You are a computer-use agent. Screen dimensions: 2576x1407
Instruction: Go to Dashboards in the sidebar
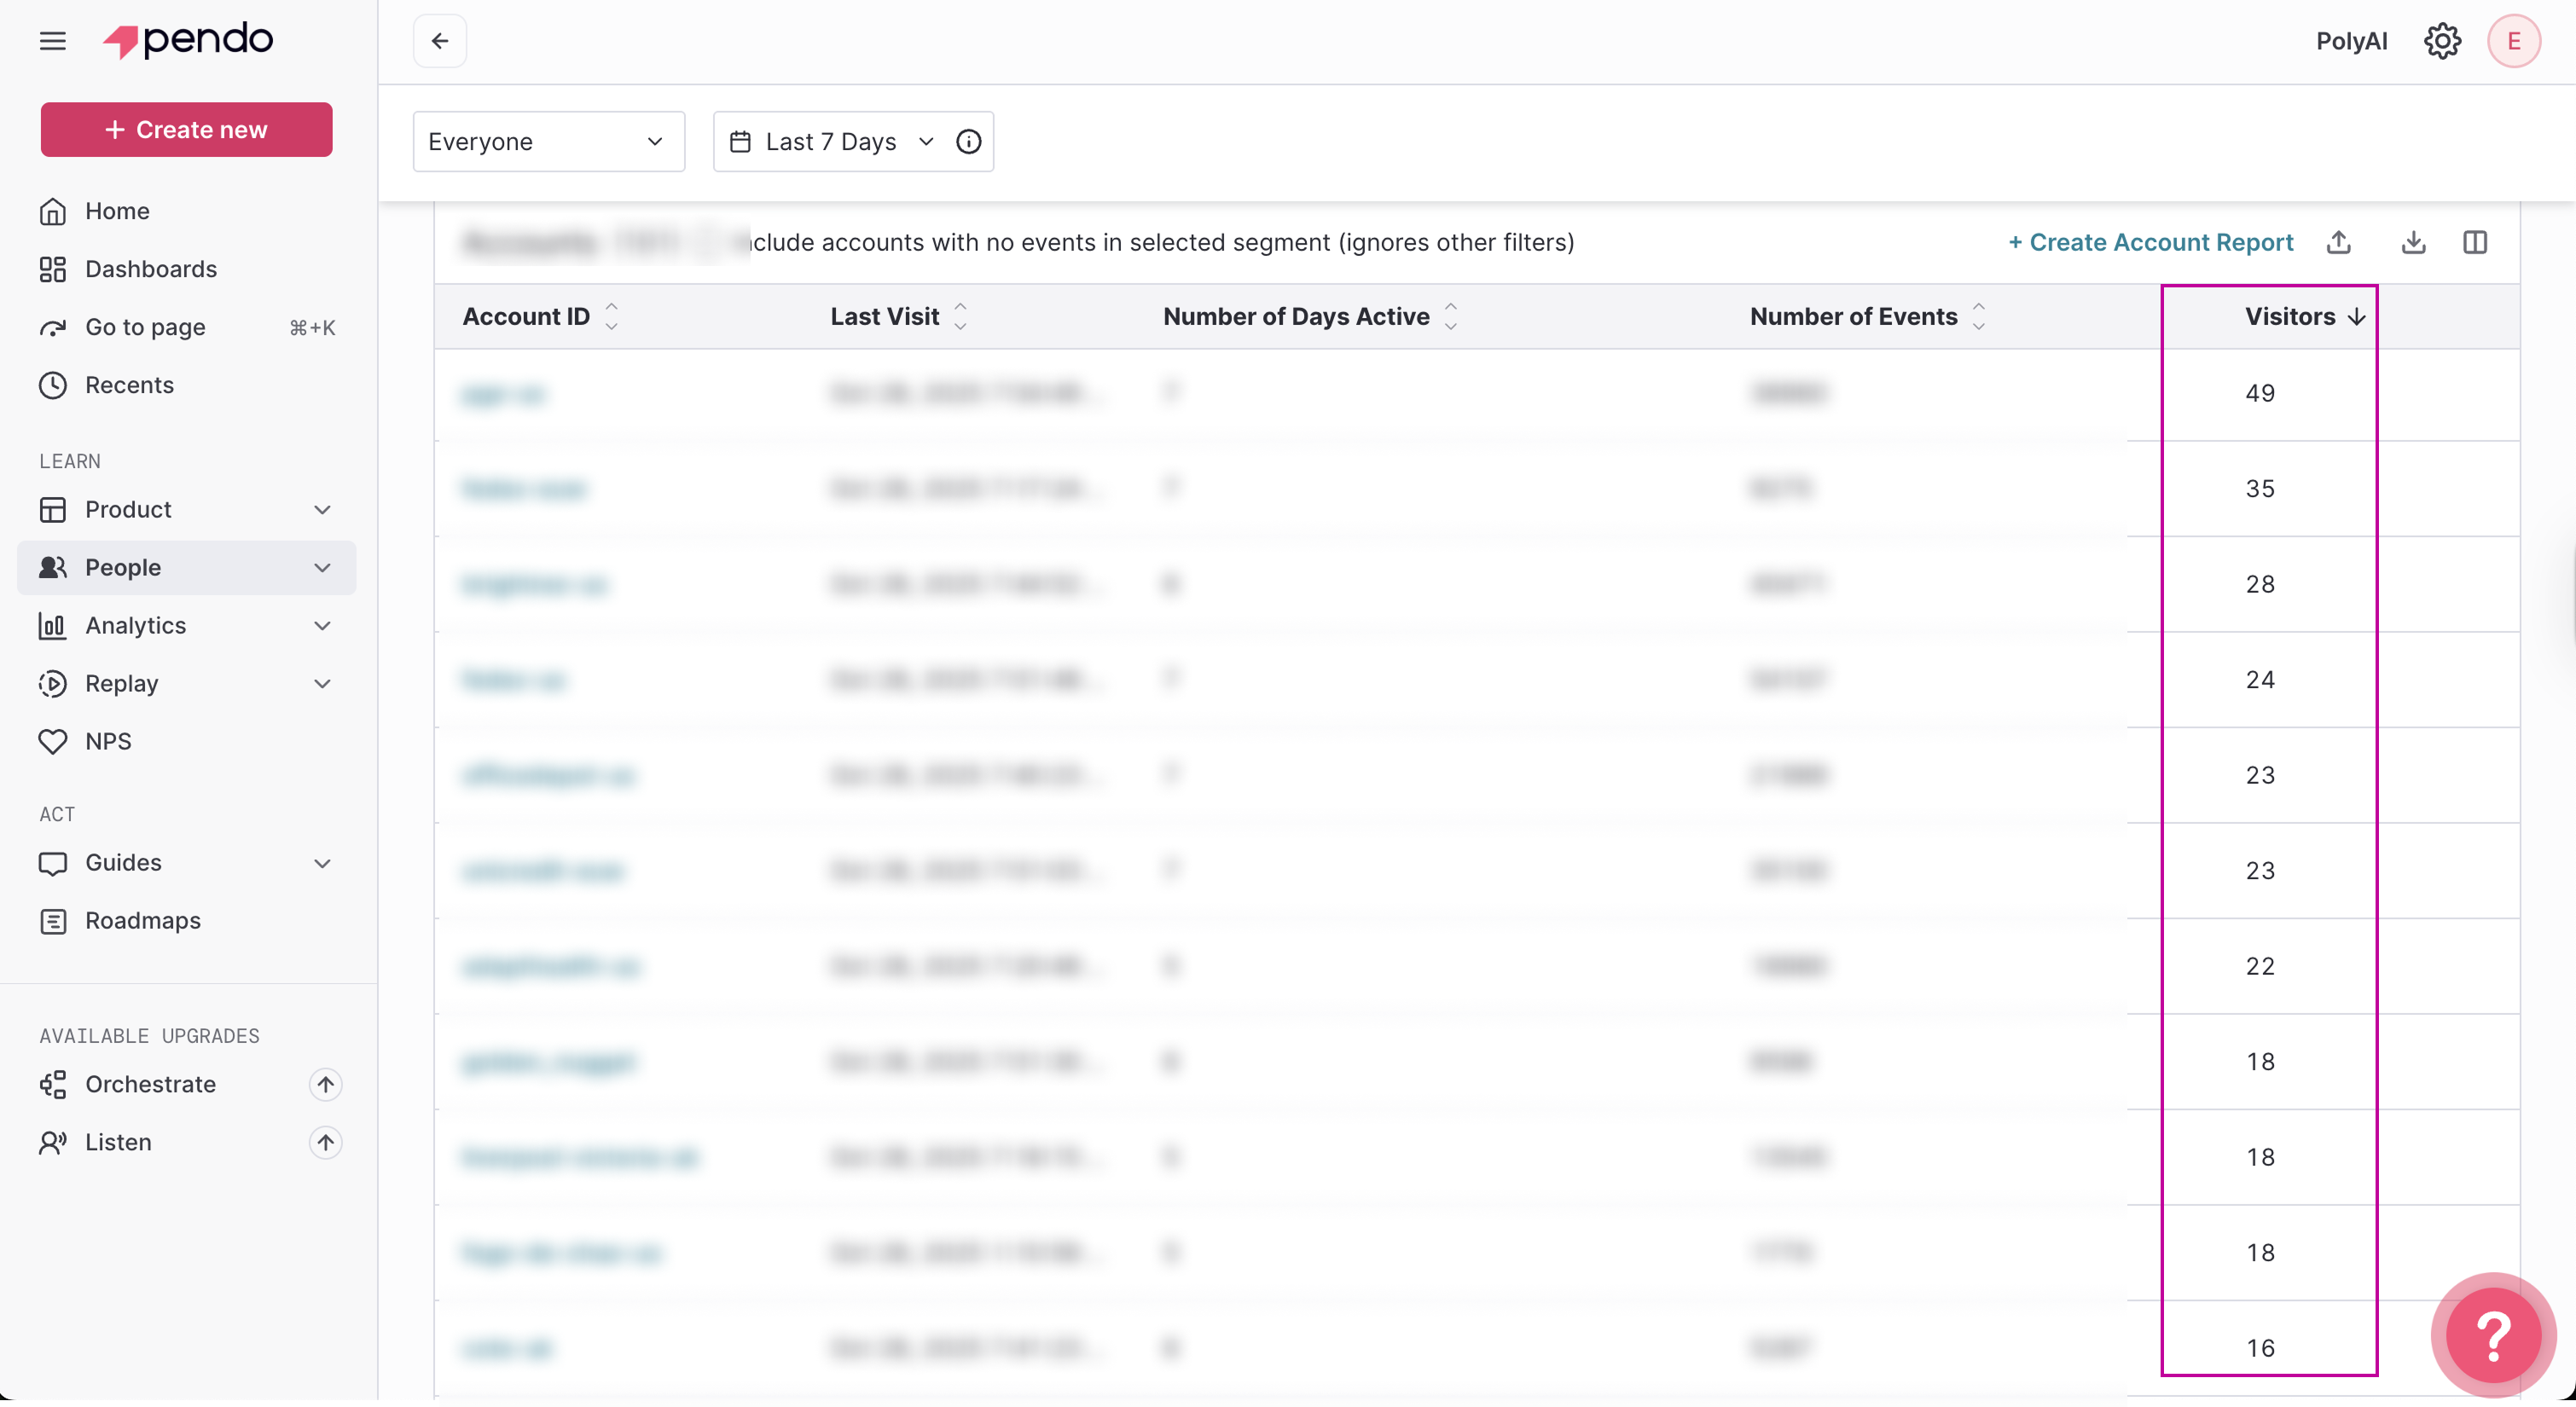(x=151, y=269)
